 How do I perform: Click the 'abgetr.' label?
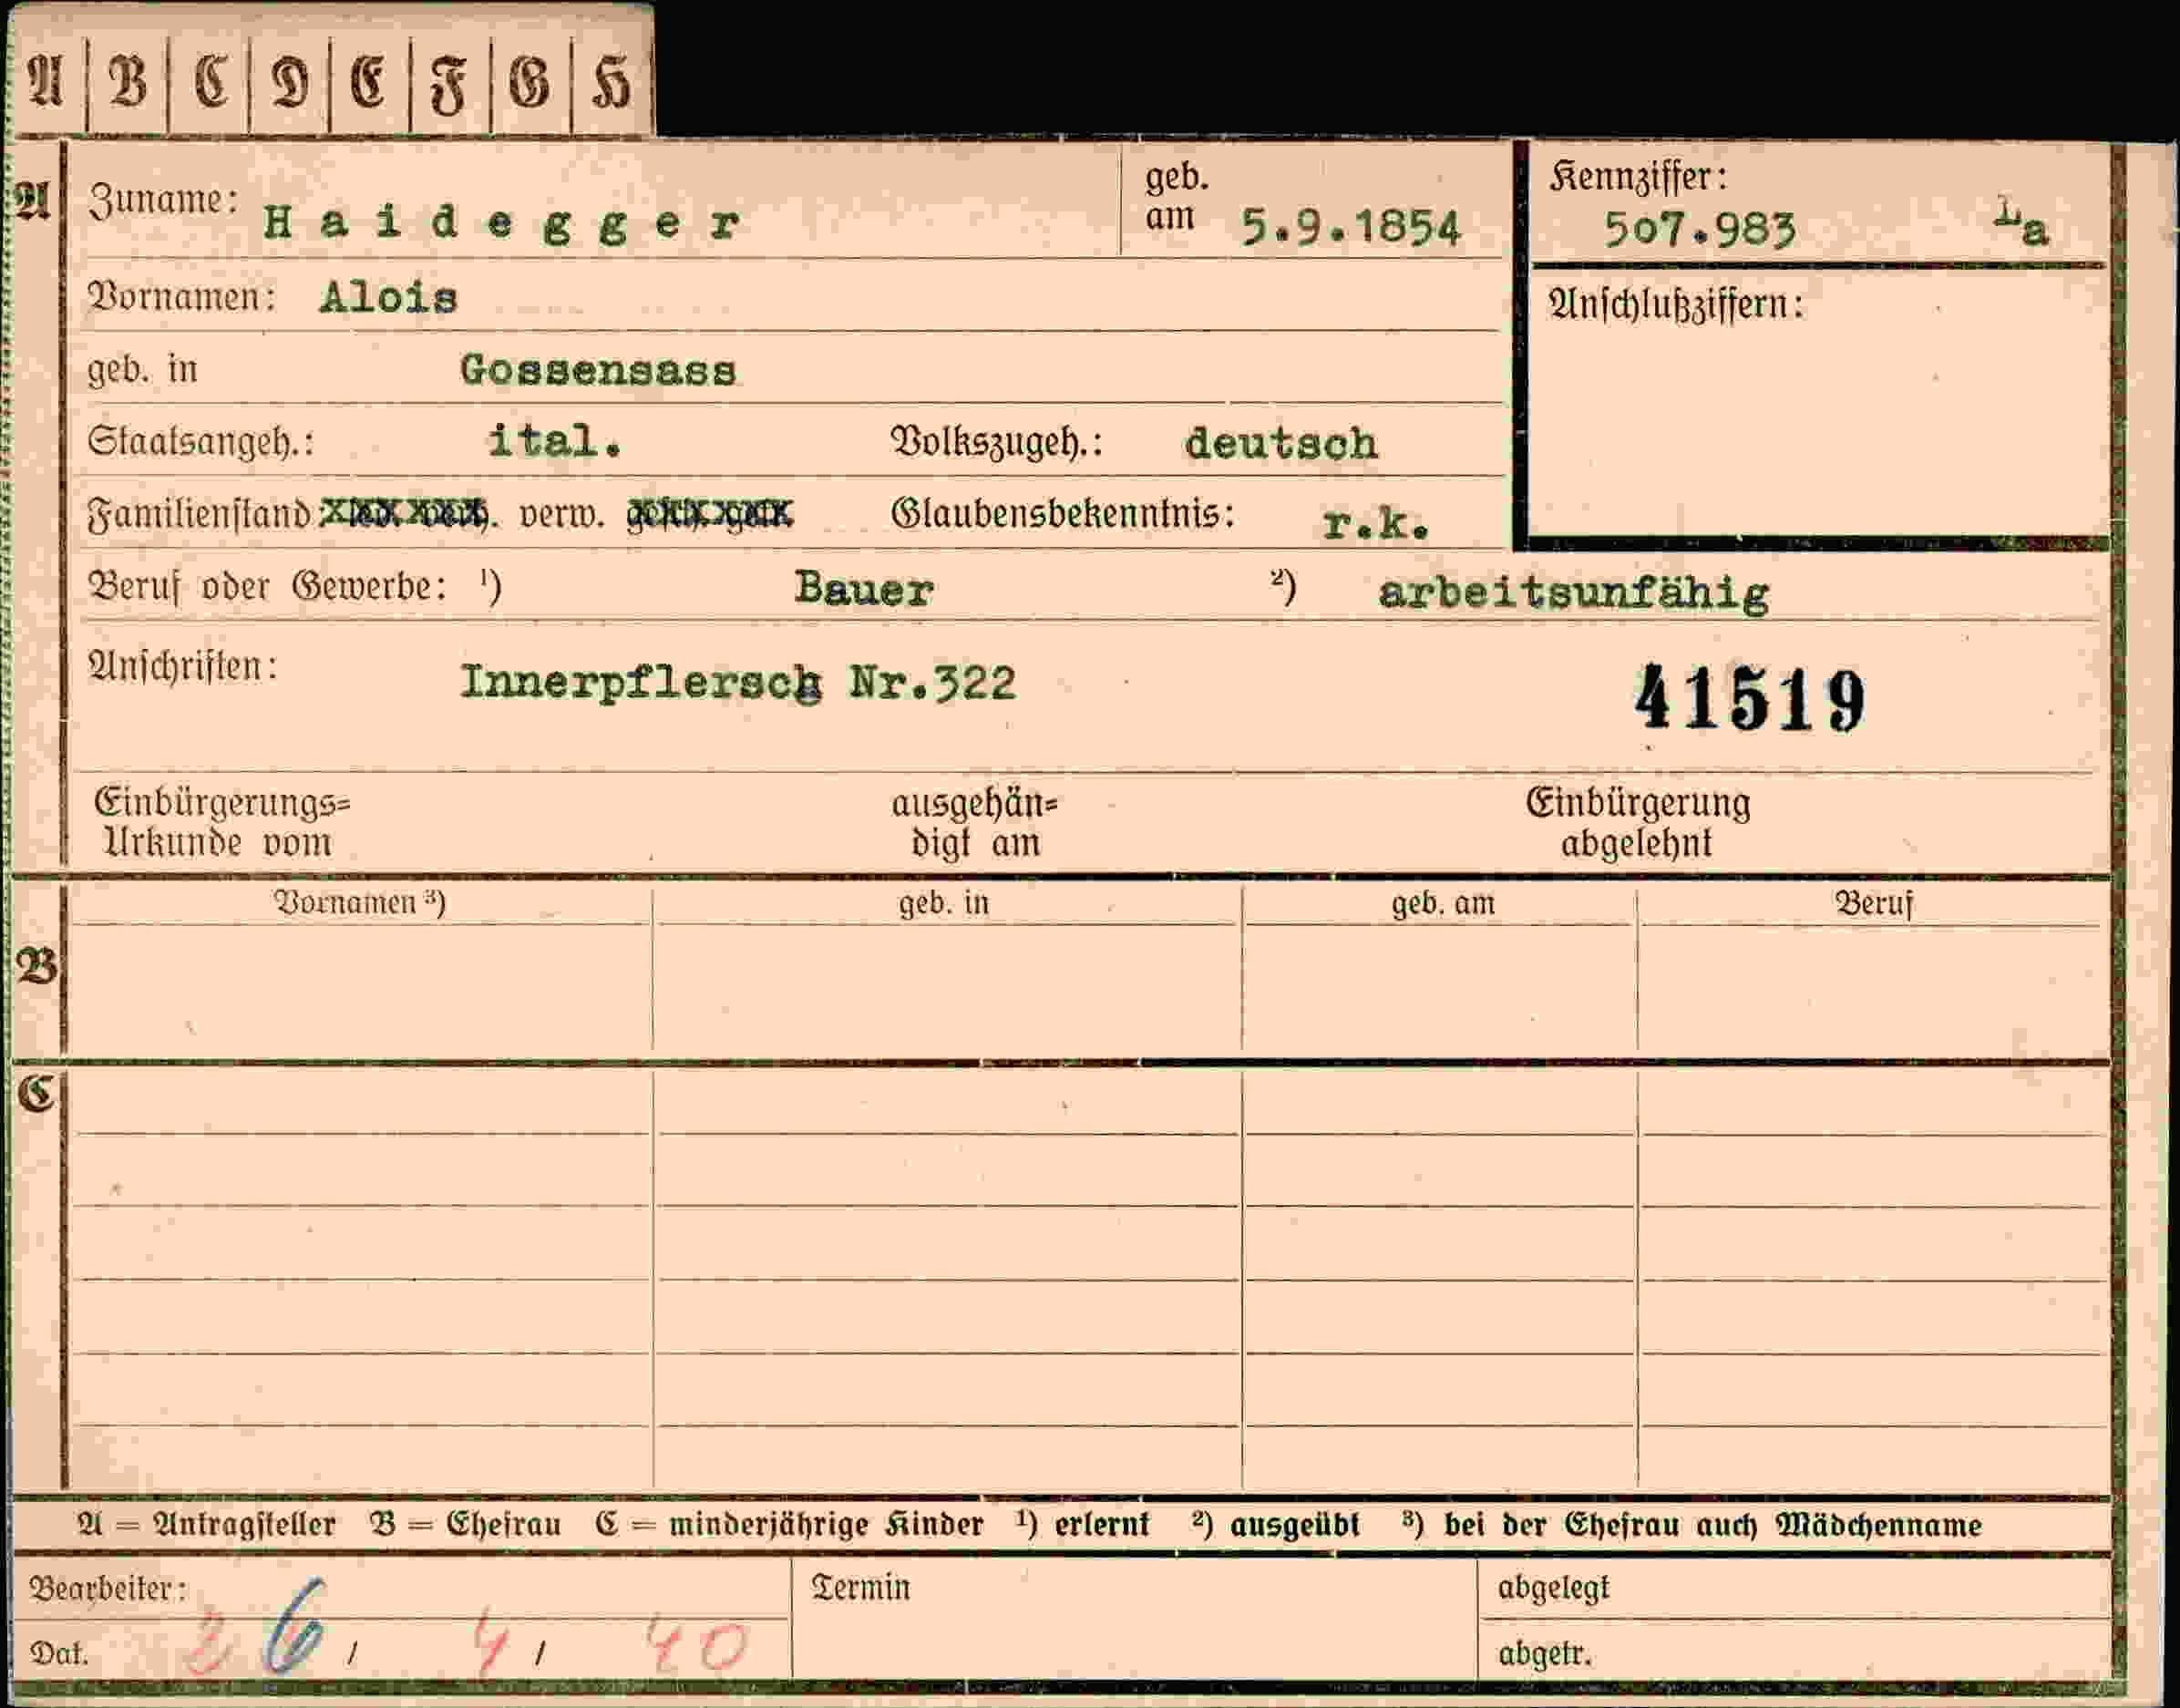click(x=1545, y=1654)
